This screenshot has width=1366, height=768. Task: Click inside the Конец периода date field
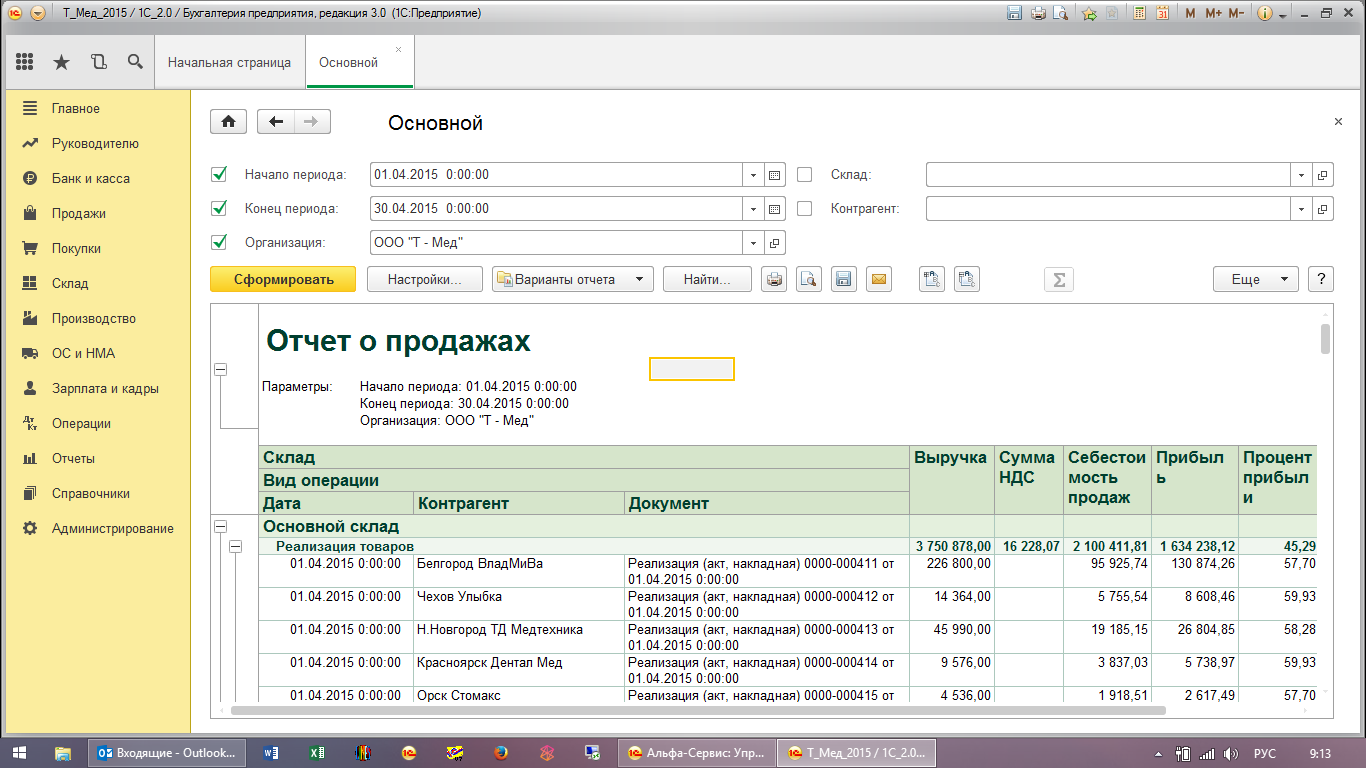pyautogui.click(x=555, y=209)
